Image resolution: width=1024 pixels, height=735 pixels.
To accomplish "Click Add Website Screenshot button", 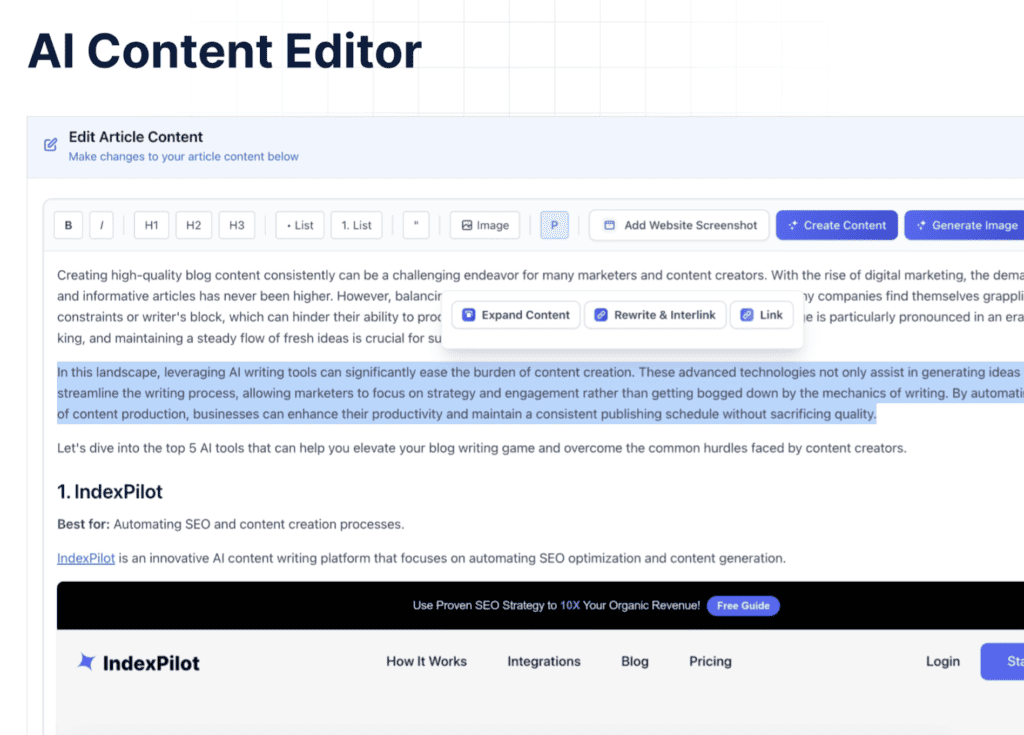I will (x=679, y=225).
